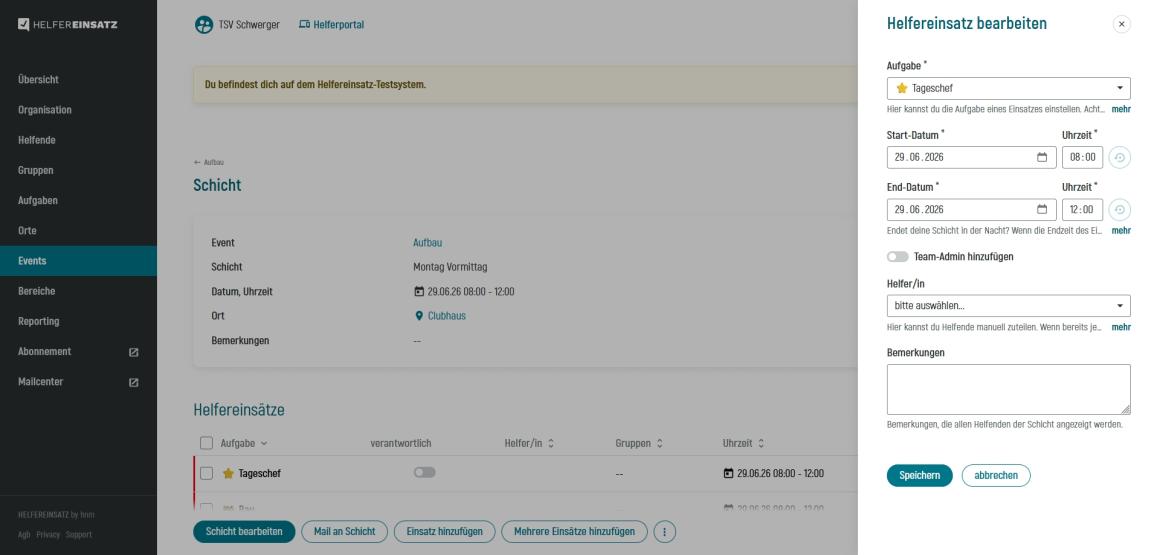This screenshot has width=1160, height=555.
Task: Click the three-dot more actions button
Action: pos(665,532)
